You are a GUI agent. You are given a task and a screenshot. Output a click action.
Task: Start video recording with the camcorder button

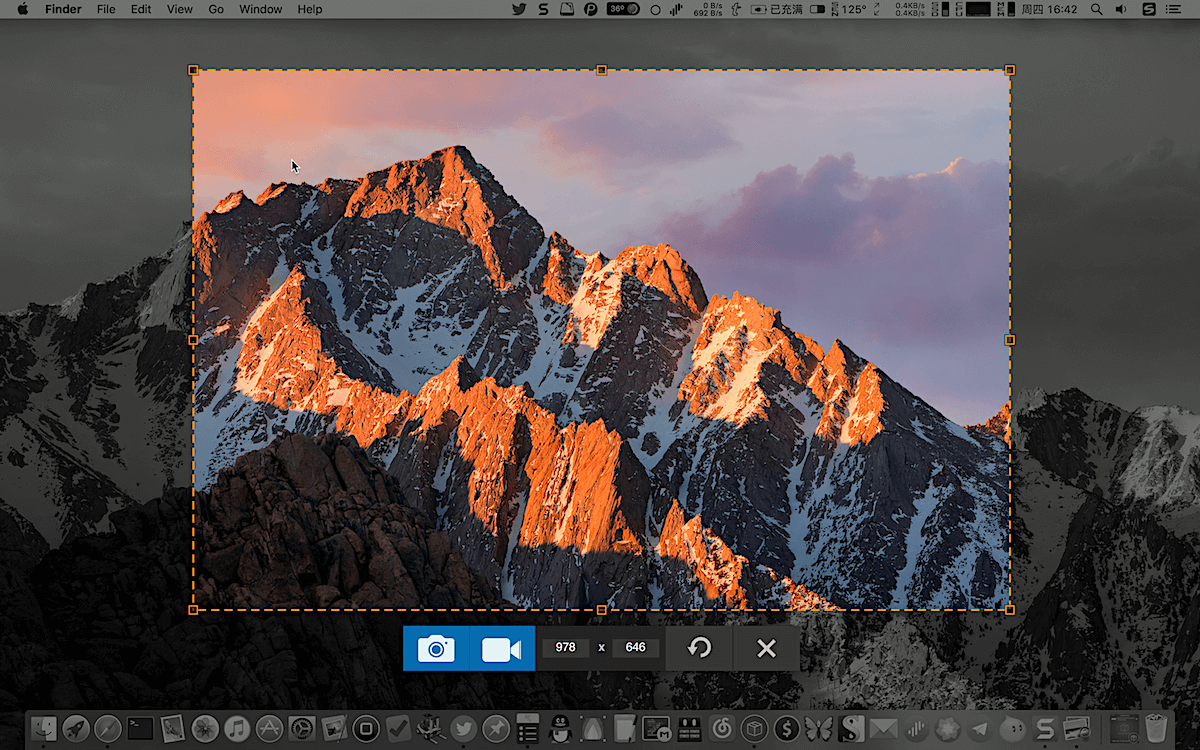(502, 649)
